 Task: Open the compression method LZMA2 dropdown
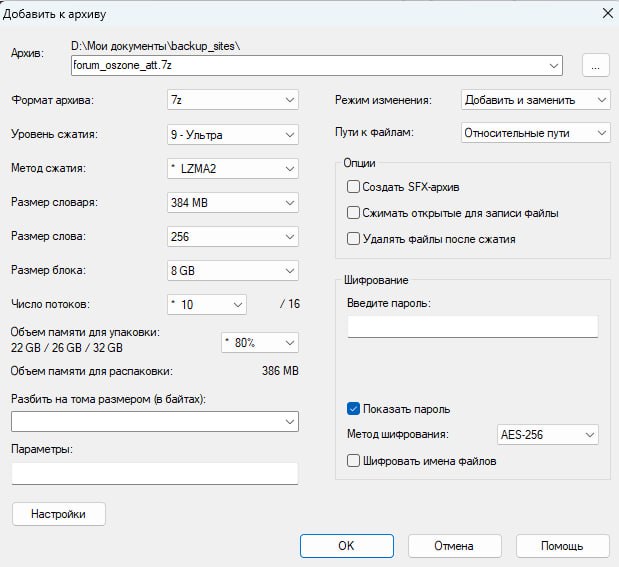tap(233, 168)
